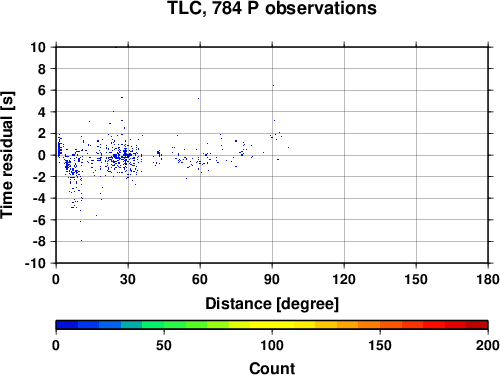Click the green colorbar segment near 50
Viewport: 500px width, 375px height.
(x=164, y=325)
